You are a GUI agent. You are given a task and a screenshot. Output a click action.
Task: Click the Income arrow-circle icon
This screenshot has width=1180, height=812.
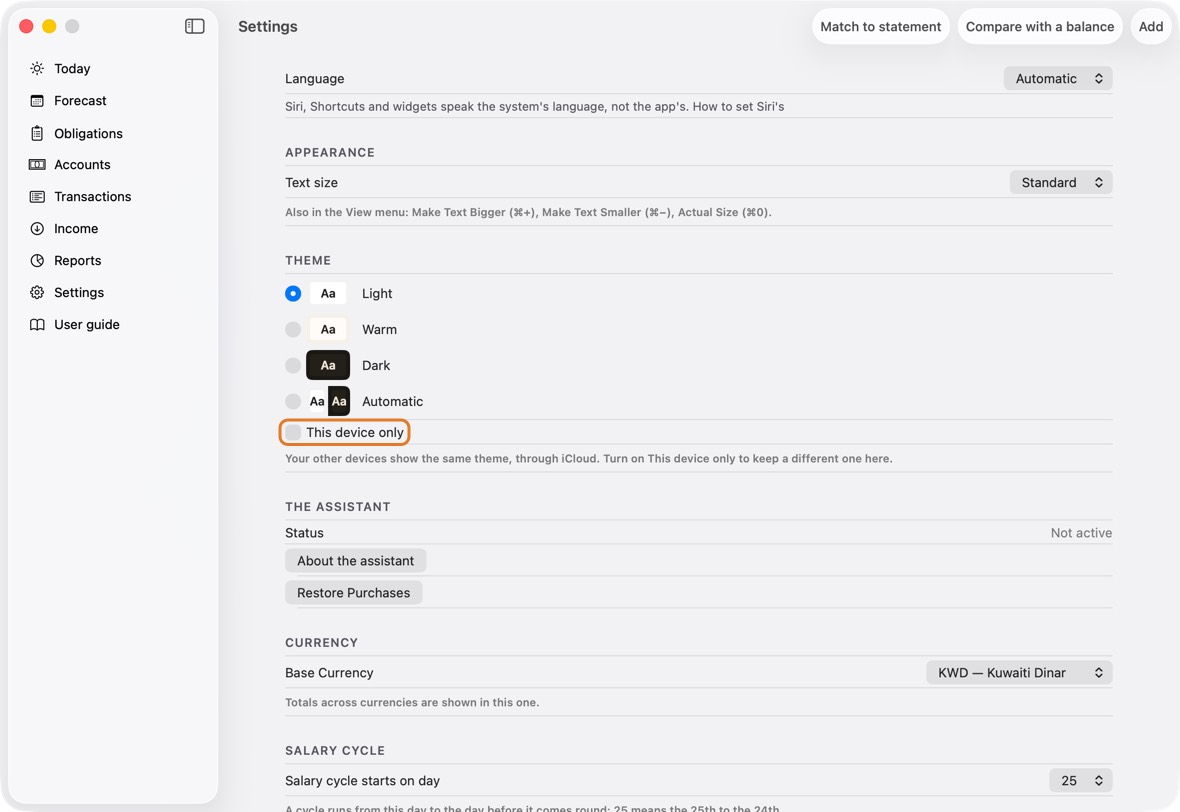coord(37,229)
